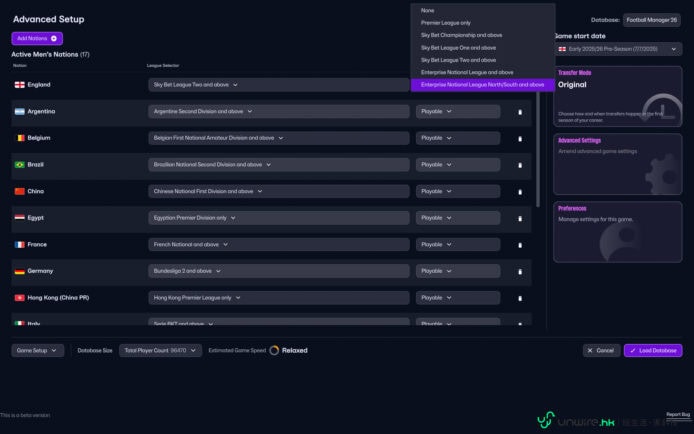Click the Brazil flag icon
694x434 pixels.
[19, 165]
